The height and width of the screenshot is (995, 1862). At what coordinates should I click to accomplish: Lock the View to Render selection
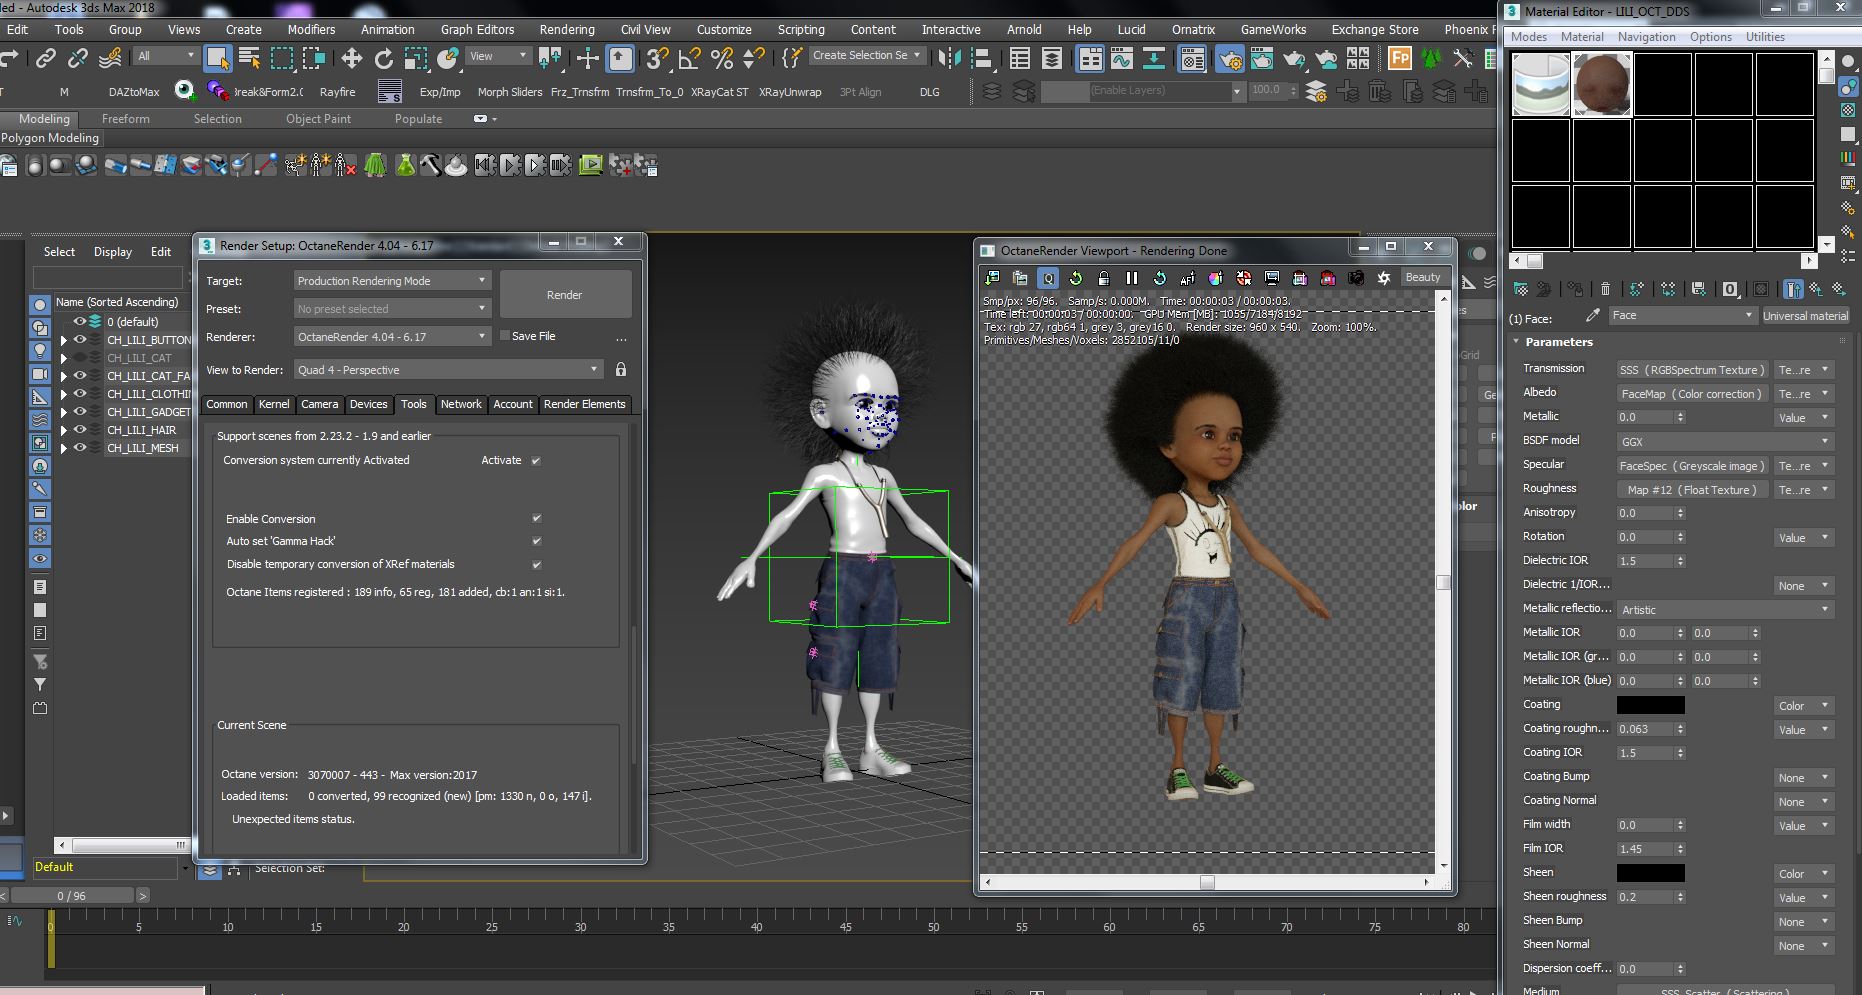click(x=621, y=370)
